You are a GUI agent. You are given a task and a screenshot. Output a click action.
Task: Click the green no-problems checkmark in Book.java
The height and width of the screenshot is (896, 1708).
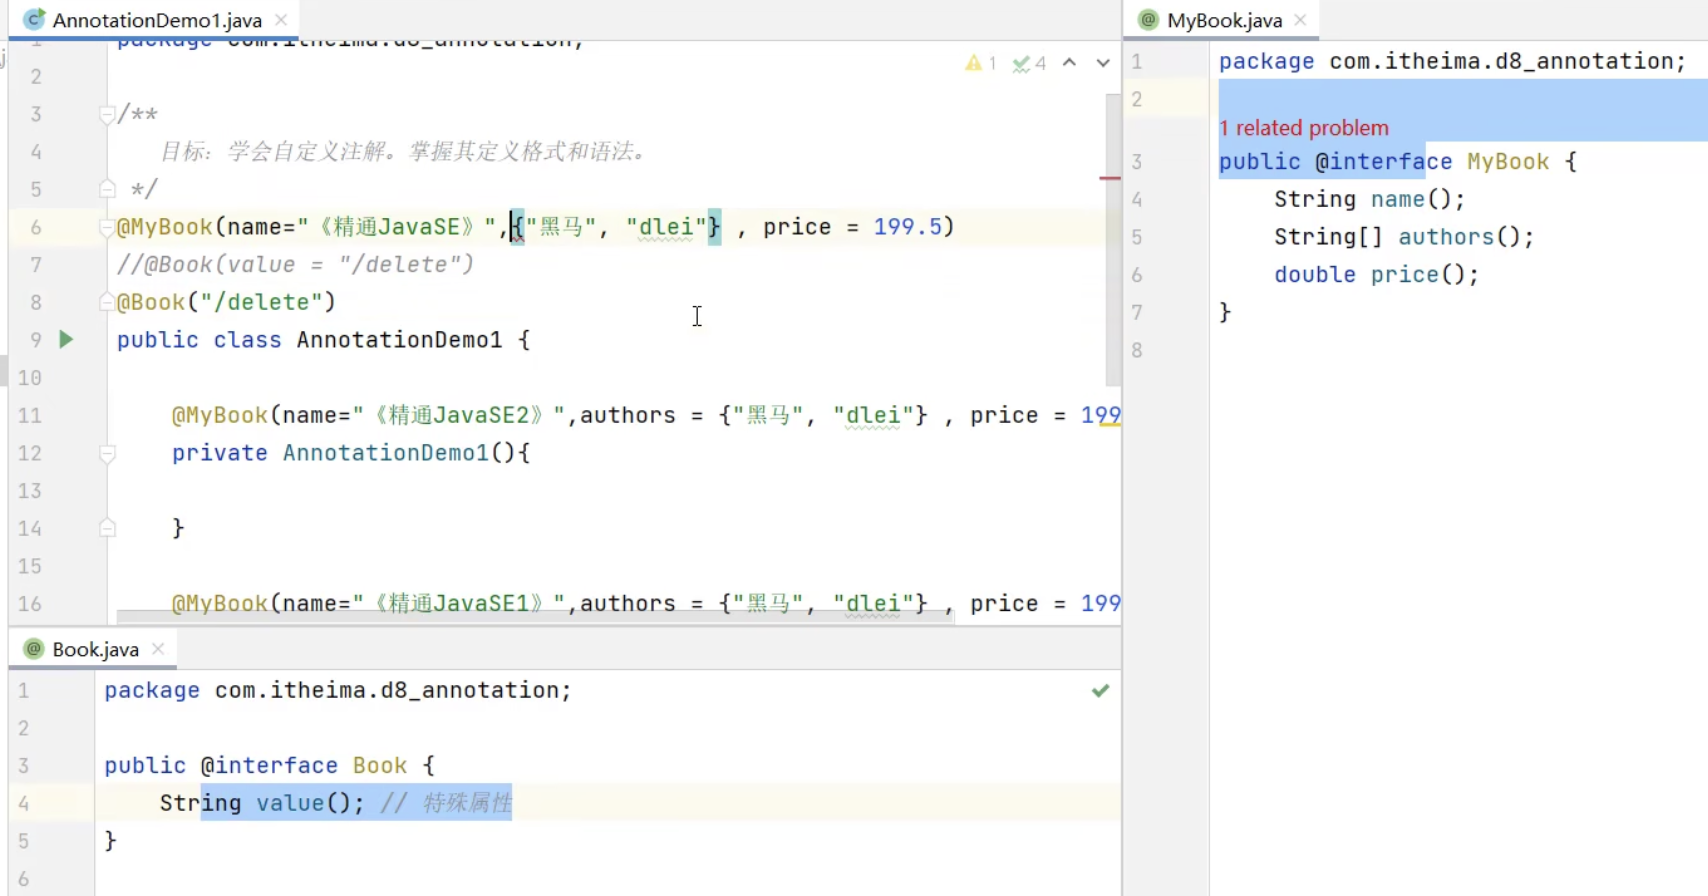(1100, 691)
